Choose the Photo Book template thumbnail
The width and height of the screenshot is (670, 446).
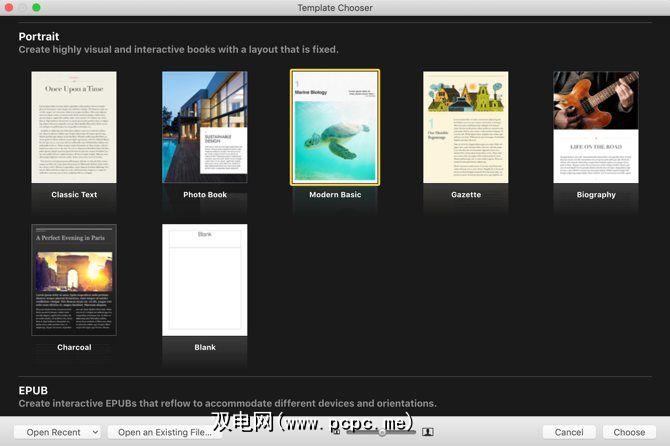click(205, 127)
